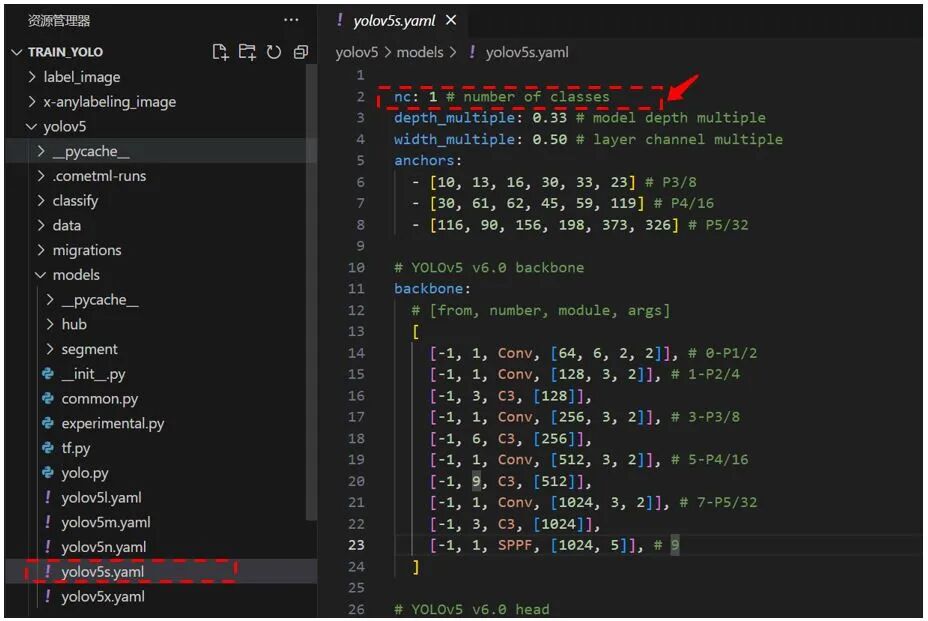Expand the classify folder
928x621 pixels.
78,200
